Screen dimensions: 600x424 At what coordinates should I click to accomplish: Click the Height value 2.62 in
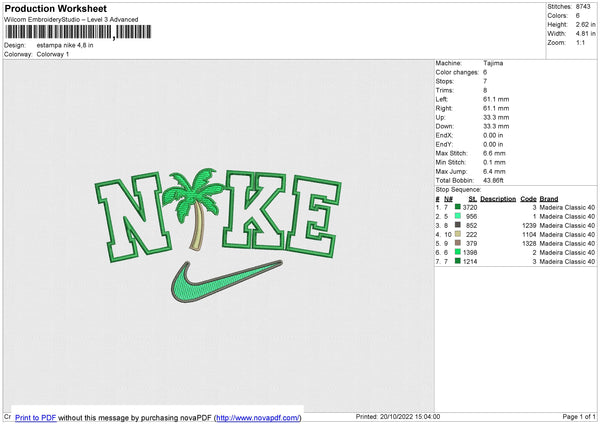pos(585,24)
